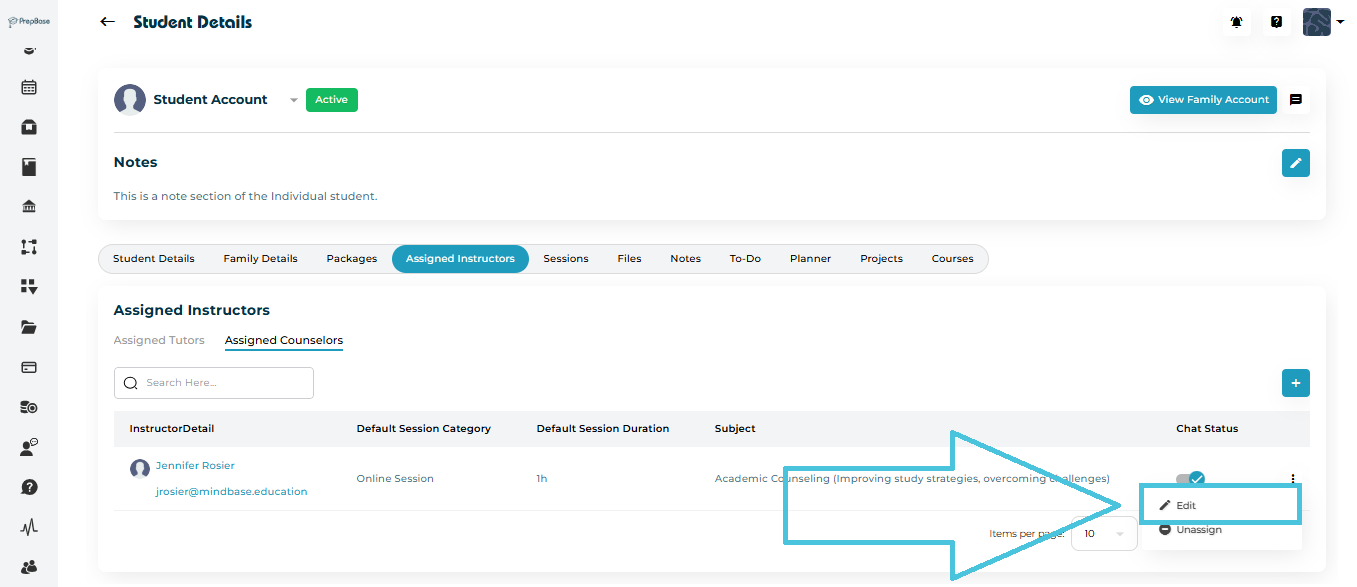Click the help question mark in top bar
1357x587 pixels.
(1276, 22)
